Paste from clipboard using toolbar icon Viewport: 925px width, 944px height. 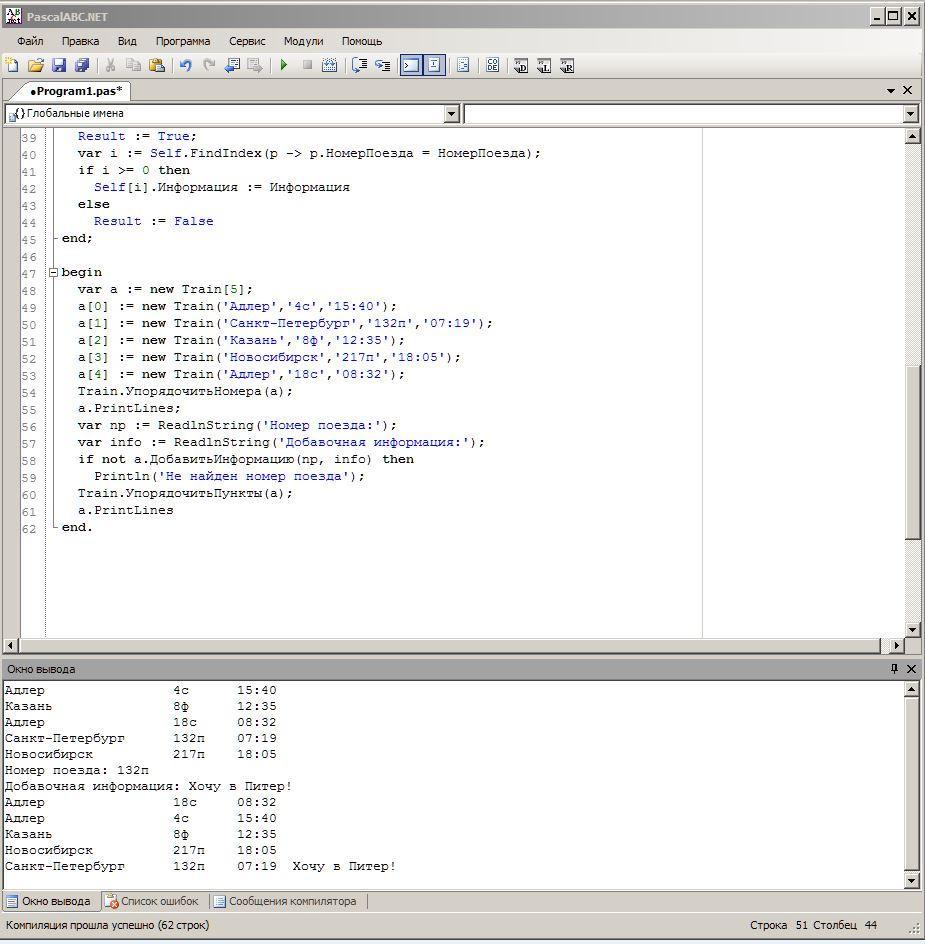coord(157,65)
